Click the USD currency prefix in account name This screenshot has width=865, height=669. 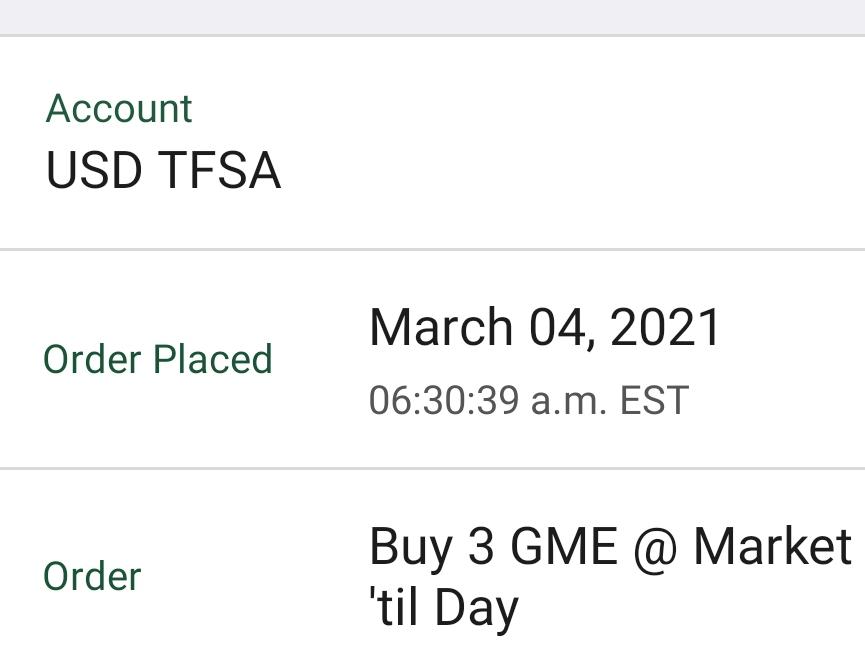pyautogui.click(x=94, y=170)
